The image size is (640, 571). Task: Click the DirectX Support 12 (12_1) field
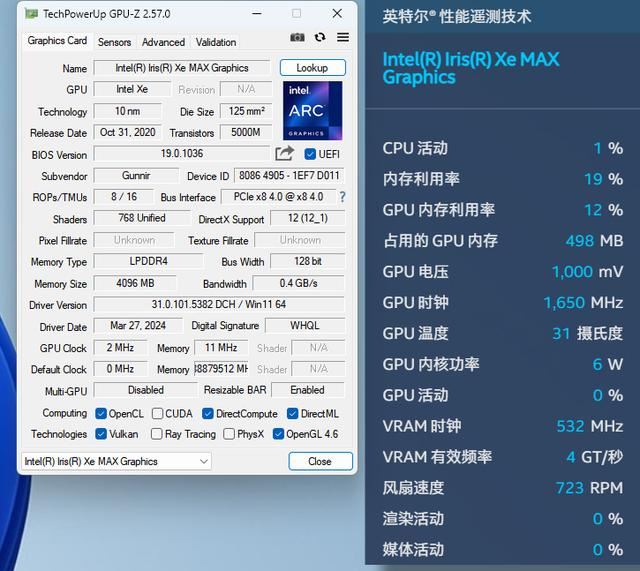(308, 218)
